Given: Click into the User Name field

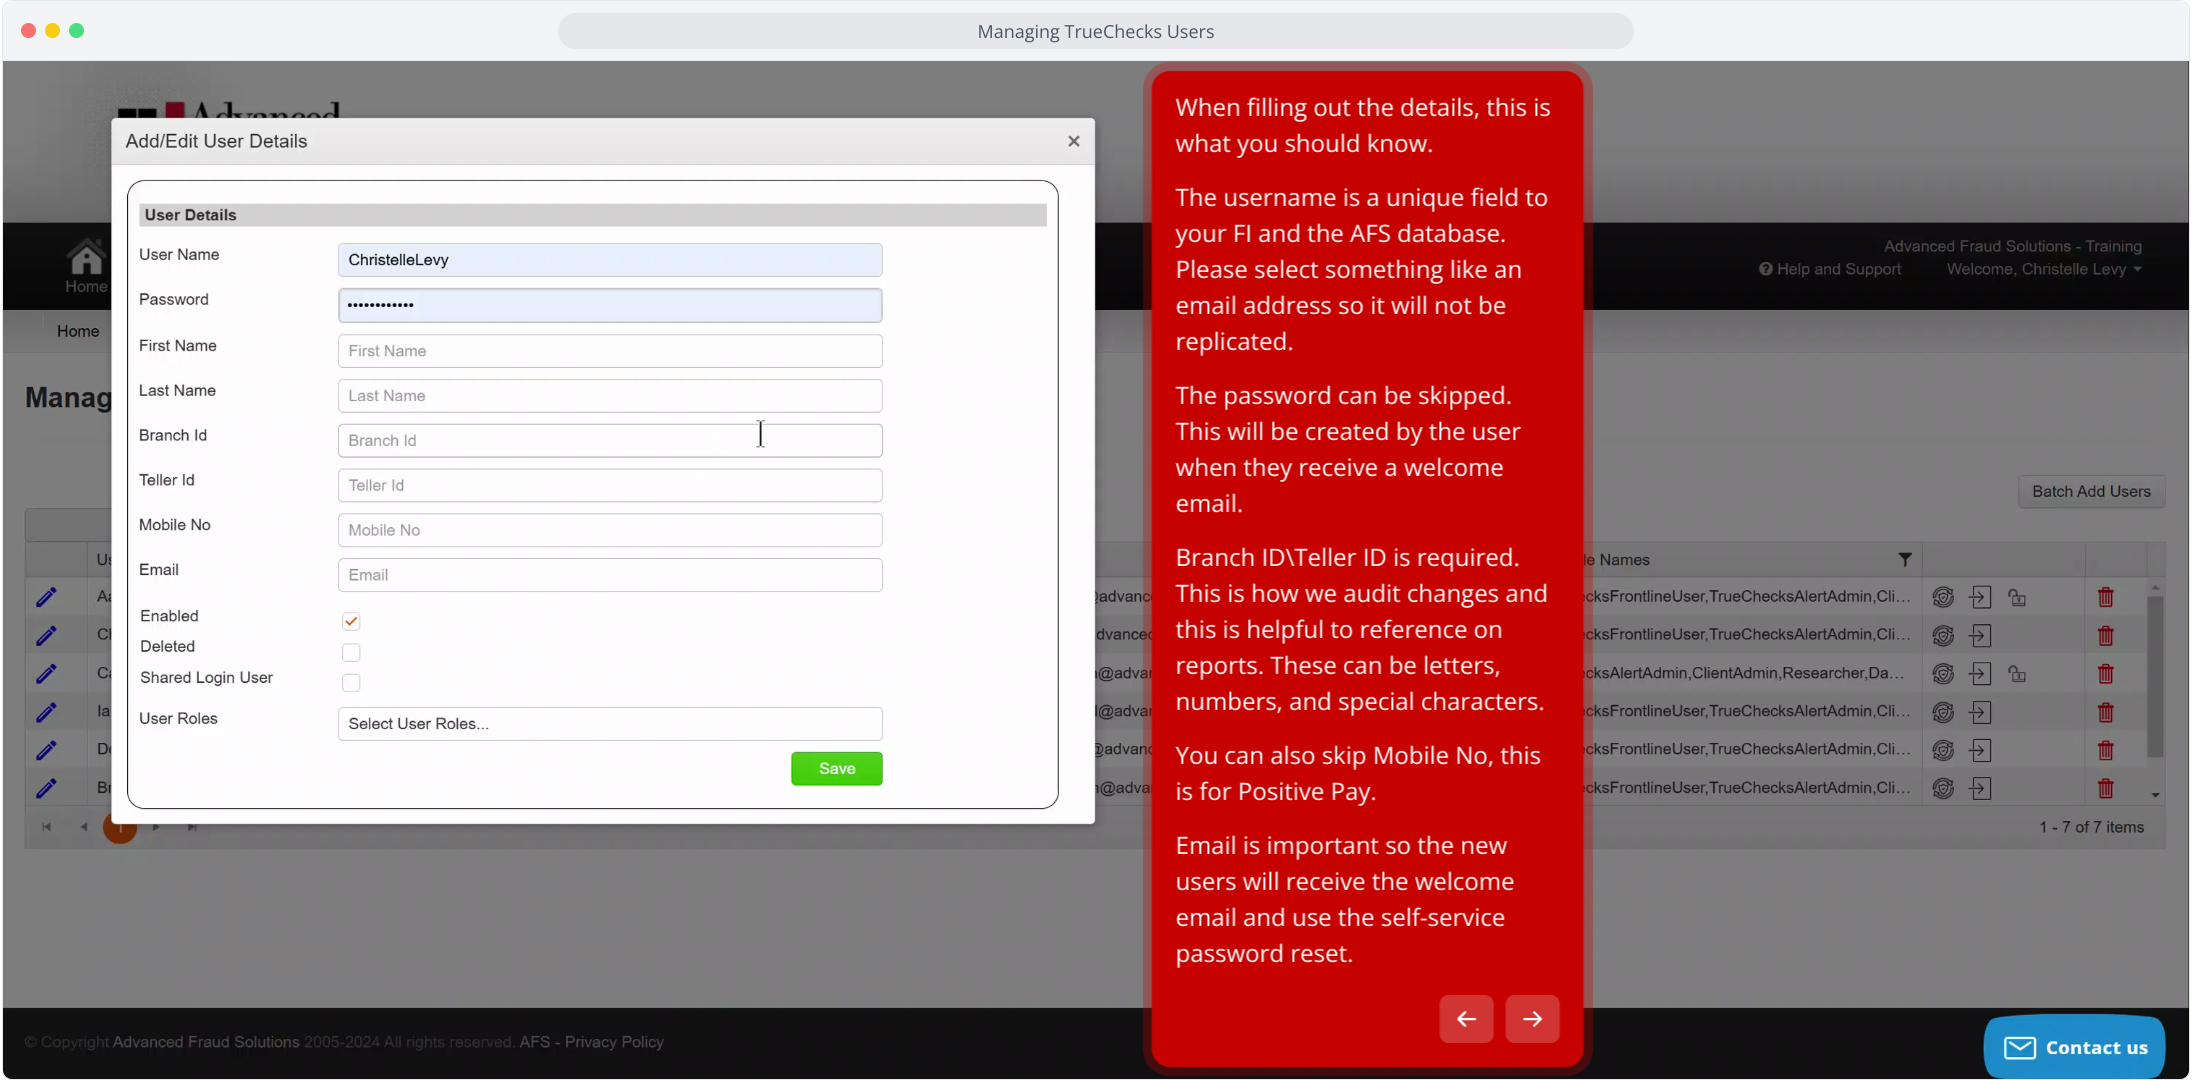Looking at the screenshot, I should (x=610, y=260).
